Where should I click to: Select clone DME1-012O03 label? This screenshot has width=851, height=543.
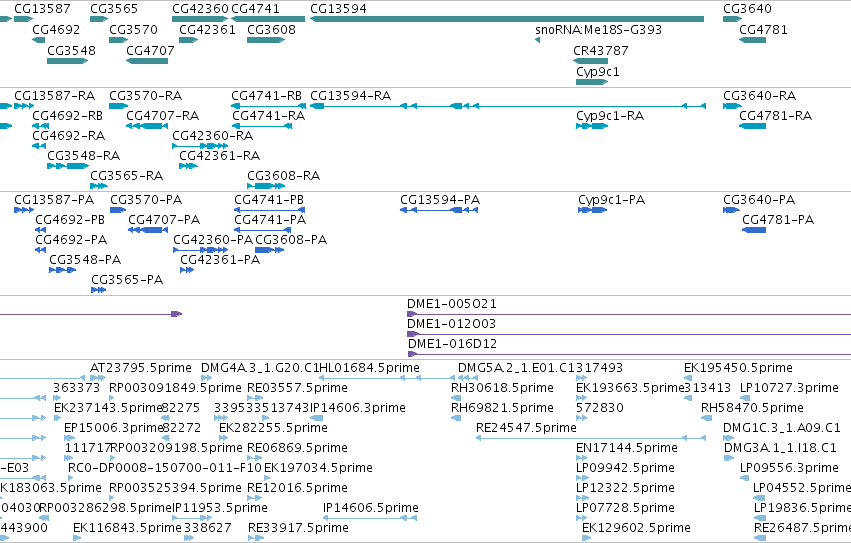[452, 324]
